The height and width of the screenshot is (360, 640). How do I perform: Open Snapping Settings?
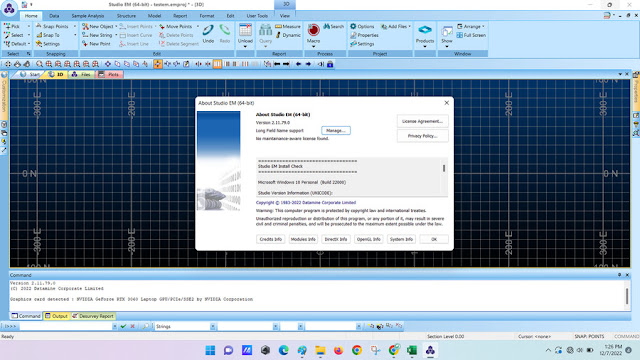coord(48,44)
